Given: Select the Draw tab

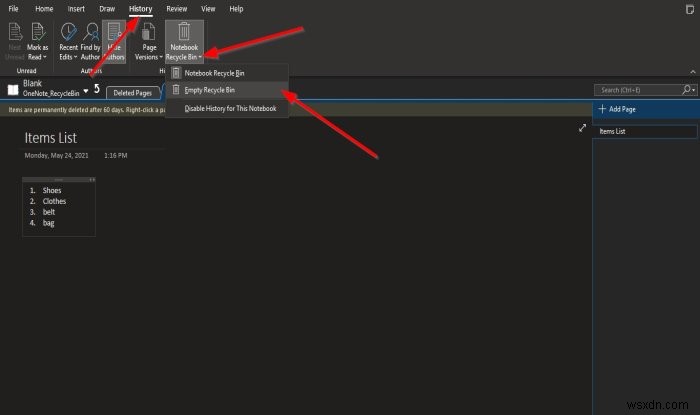Looking at the screenshot, I should coord(107,8).
